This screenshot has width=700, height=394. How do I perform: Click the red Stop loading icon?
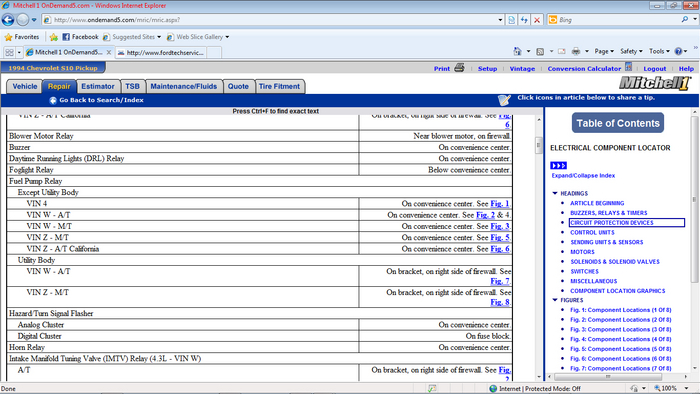click(537, 20)
